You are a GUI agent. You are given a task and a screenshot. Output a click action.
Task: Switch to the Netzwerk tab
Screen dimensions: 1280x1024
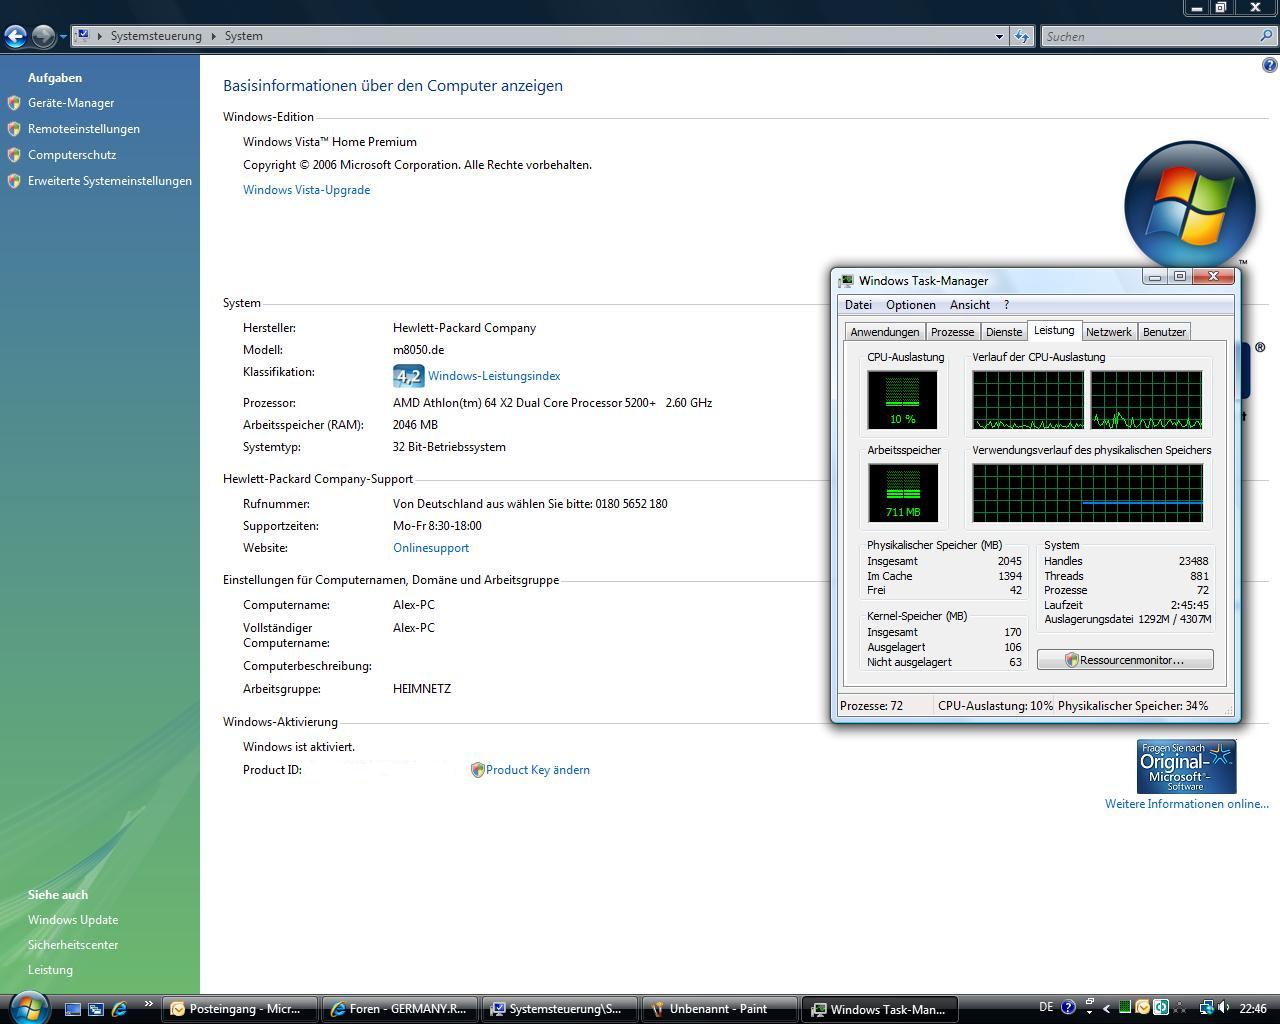coord(1109,332)
